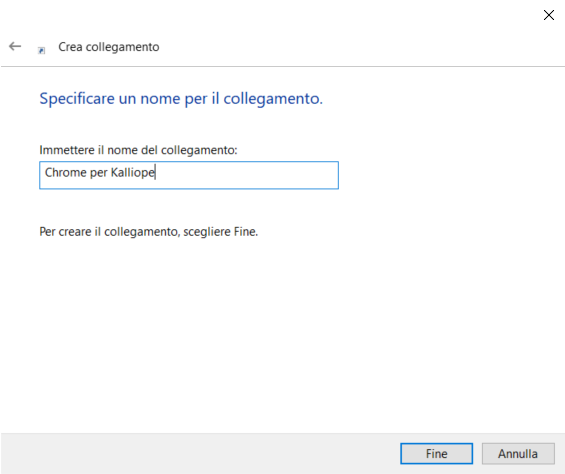This screenshot has width=565, height=474.
Task: Click the gray footer bar left of Fine
Action: 200,453
